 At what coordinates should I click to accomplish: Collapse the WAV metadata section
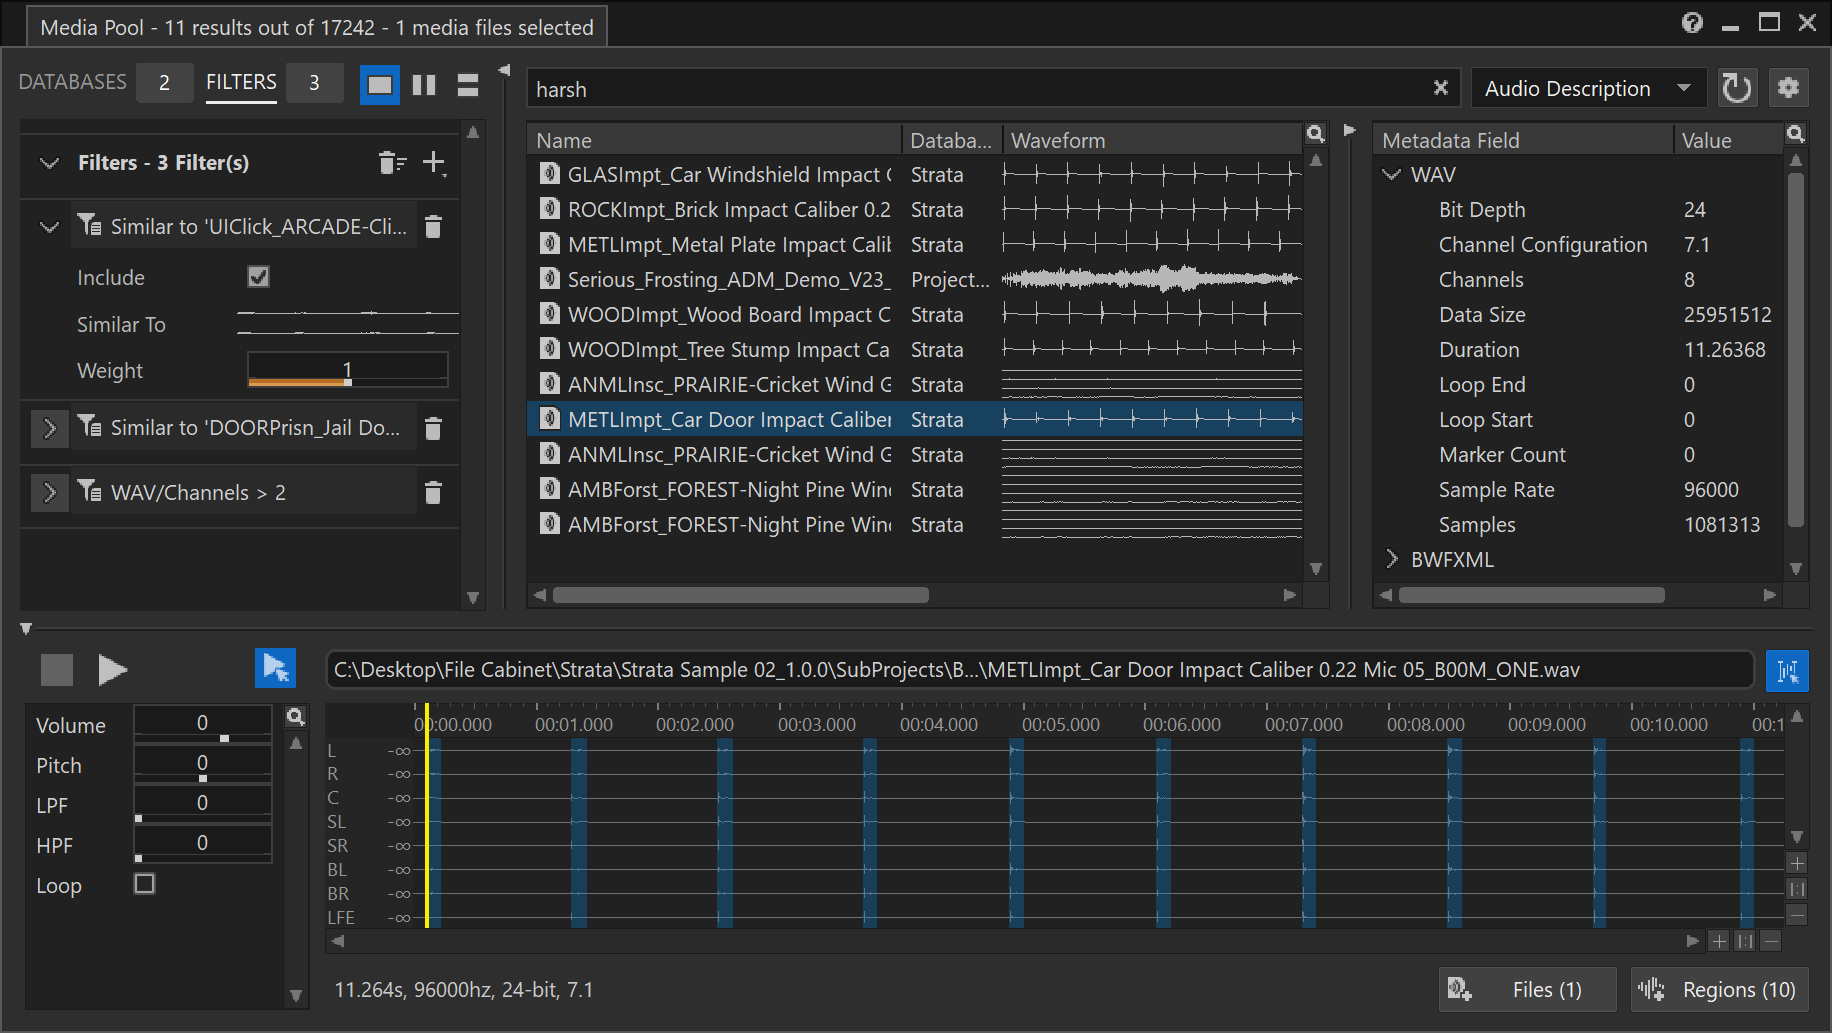pos(1391,173)
